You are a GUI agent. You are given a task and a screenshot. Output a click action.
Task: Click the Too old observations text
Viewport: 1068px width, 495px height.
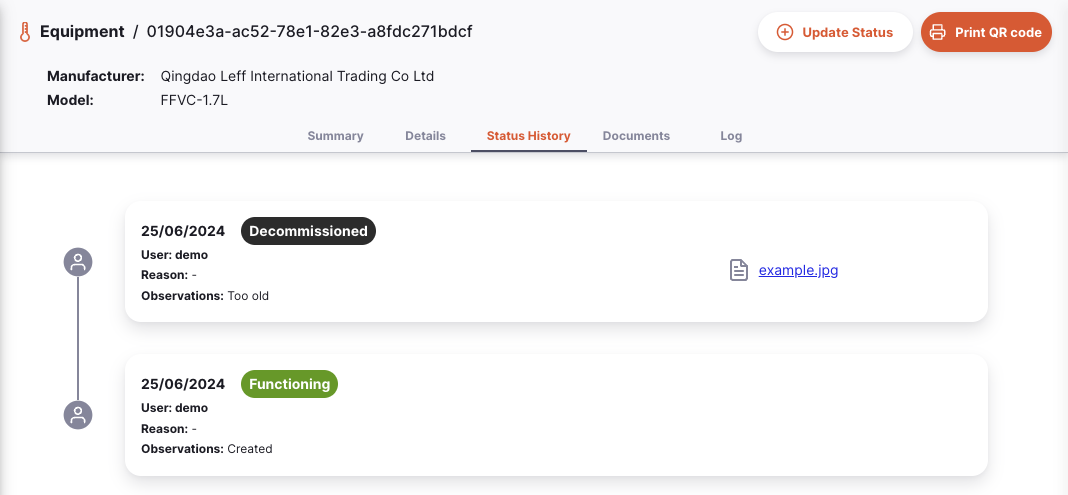click(x=248, y=296)
